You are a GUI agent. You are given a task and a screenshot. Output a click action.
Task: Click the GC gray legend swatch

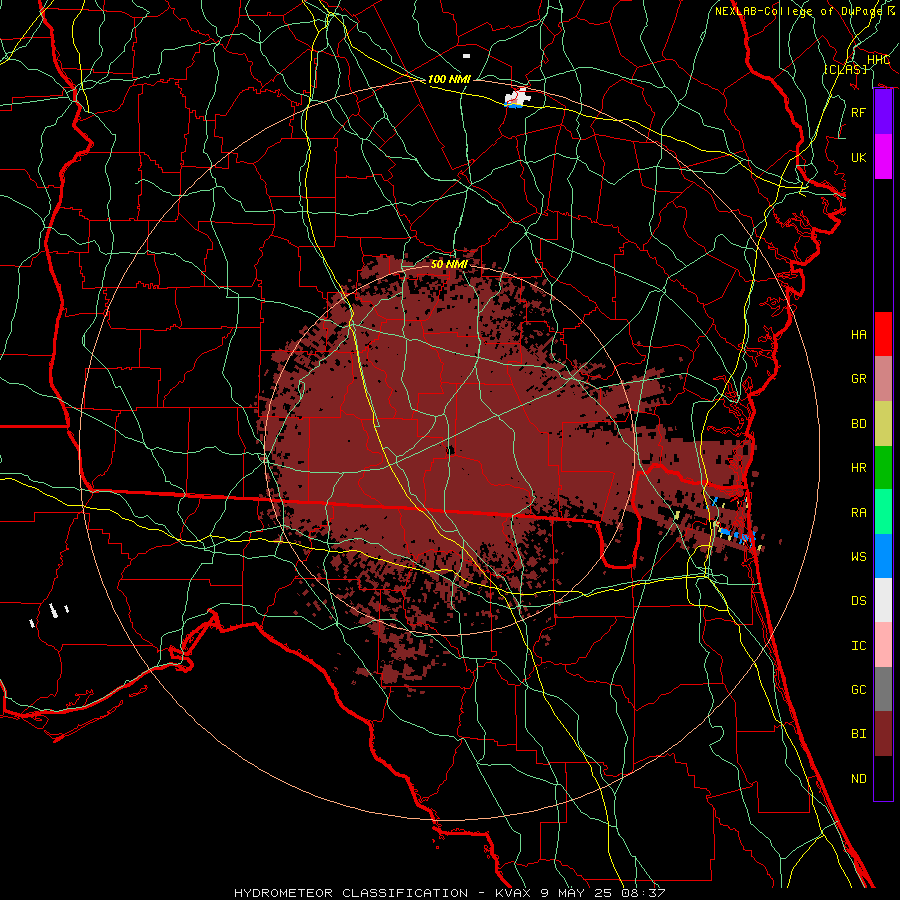pos(883,689)
